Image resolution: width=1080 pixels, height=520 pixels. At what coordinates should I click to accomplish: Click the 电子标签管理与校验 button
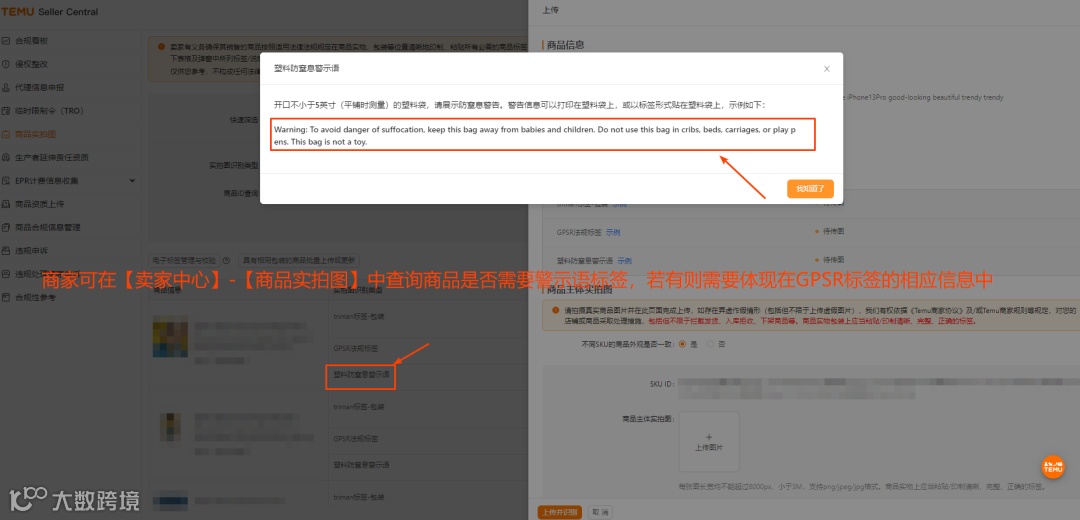coord(184,260)
